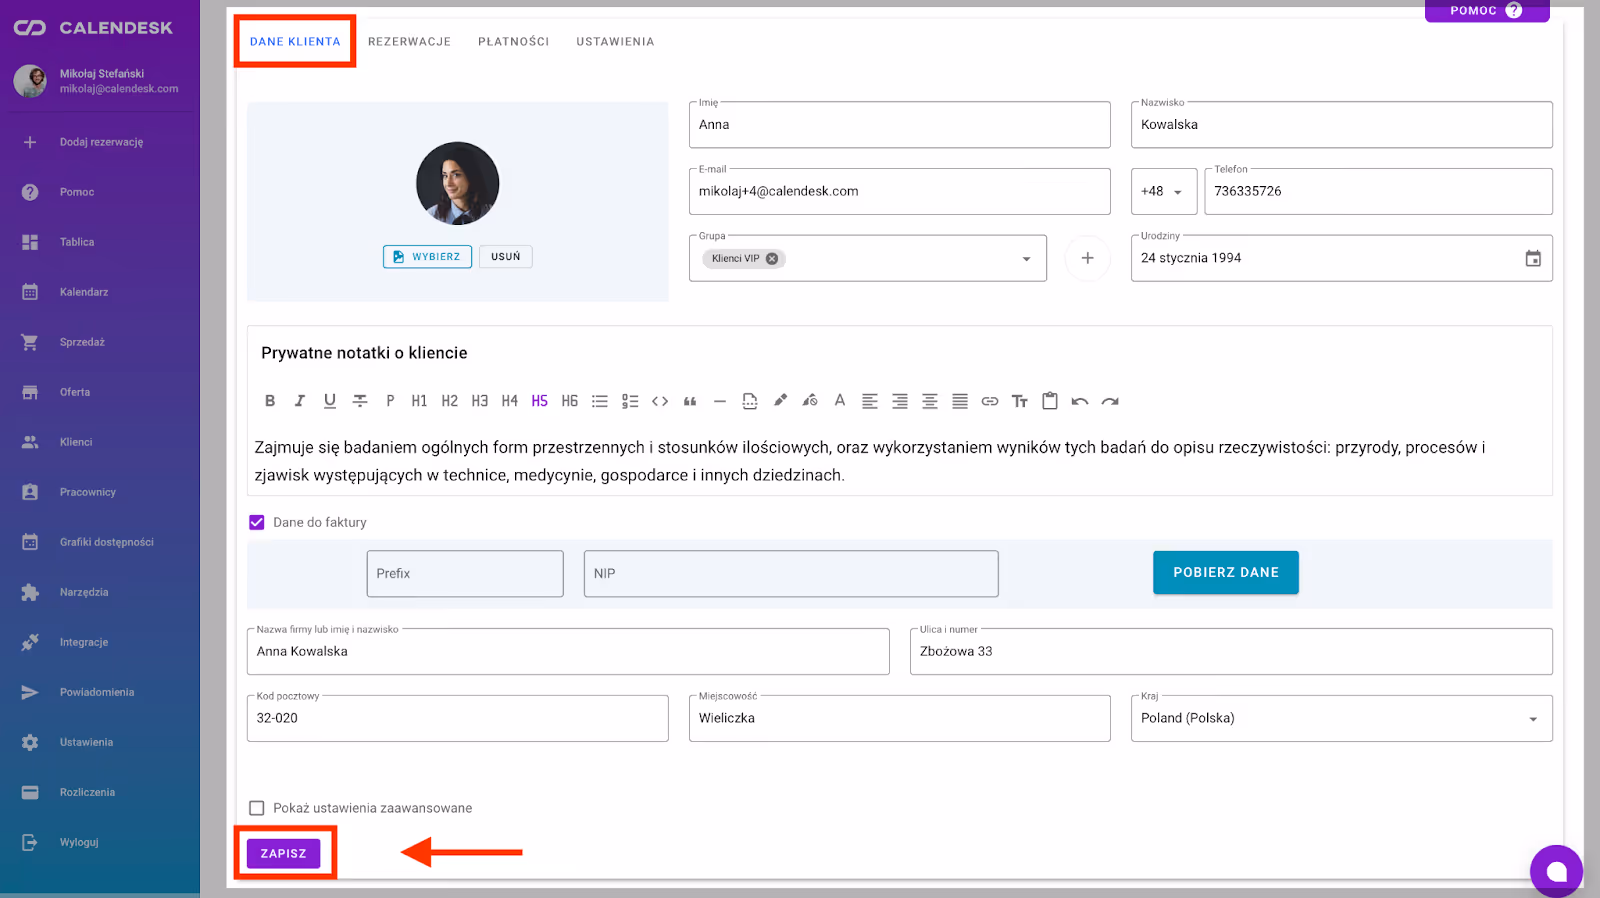Viewport: 1600px width, 898px height.
Task: Open the +48 phone prefix dropdown
Action: 1164,191
